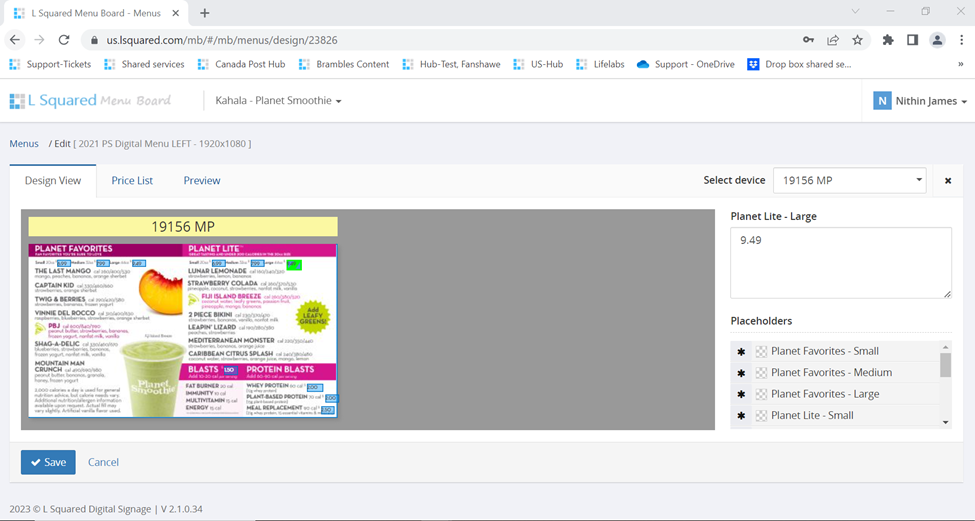Click the asterisk beside Planet Favorites - Medium
Viewport: 975px width, 521px height.
point(741,373)
